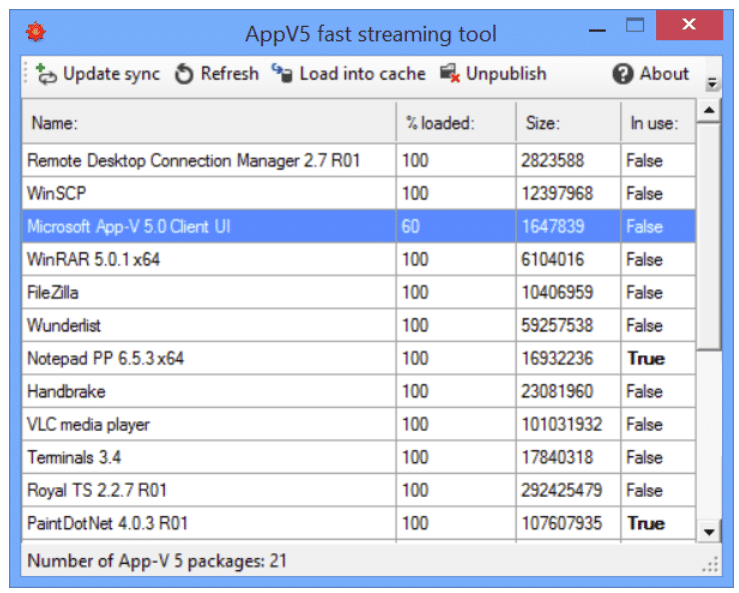Image resolution: width=739 pixels, height=593 pixels.
Task: Click 100 in the FileZilla row
Action: (x=415, y=293)
